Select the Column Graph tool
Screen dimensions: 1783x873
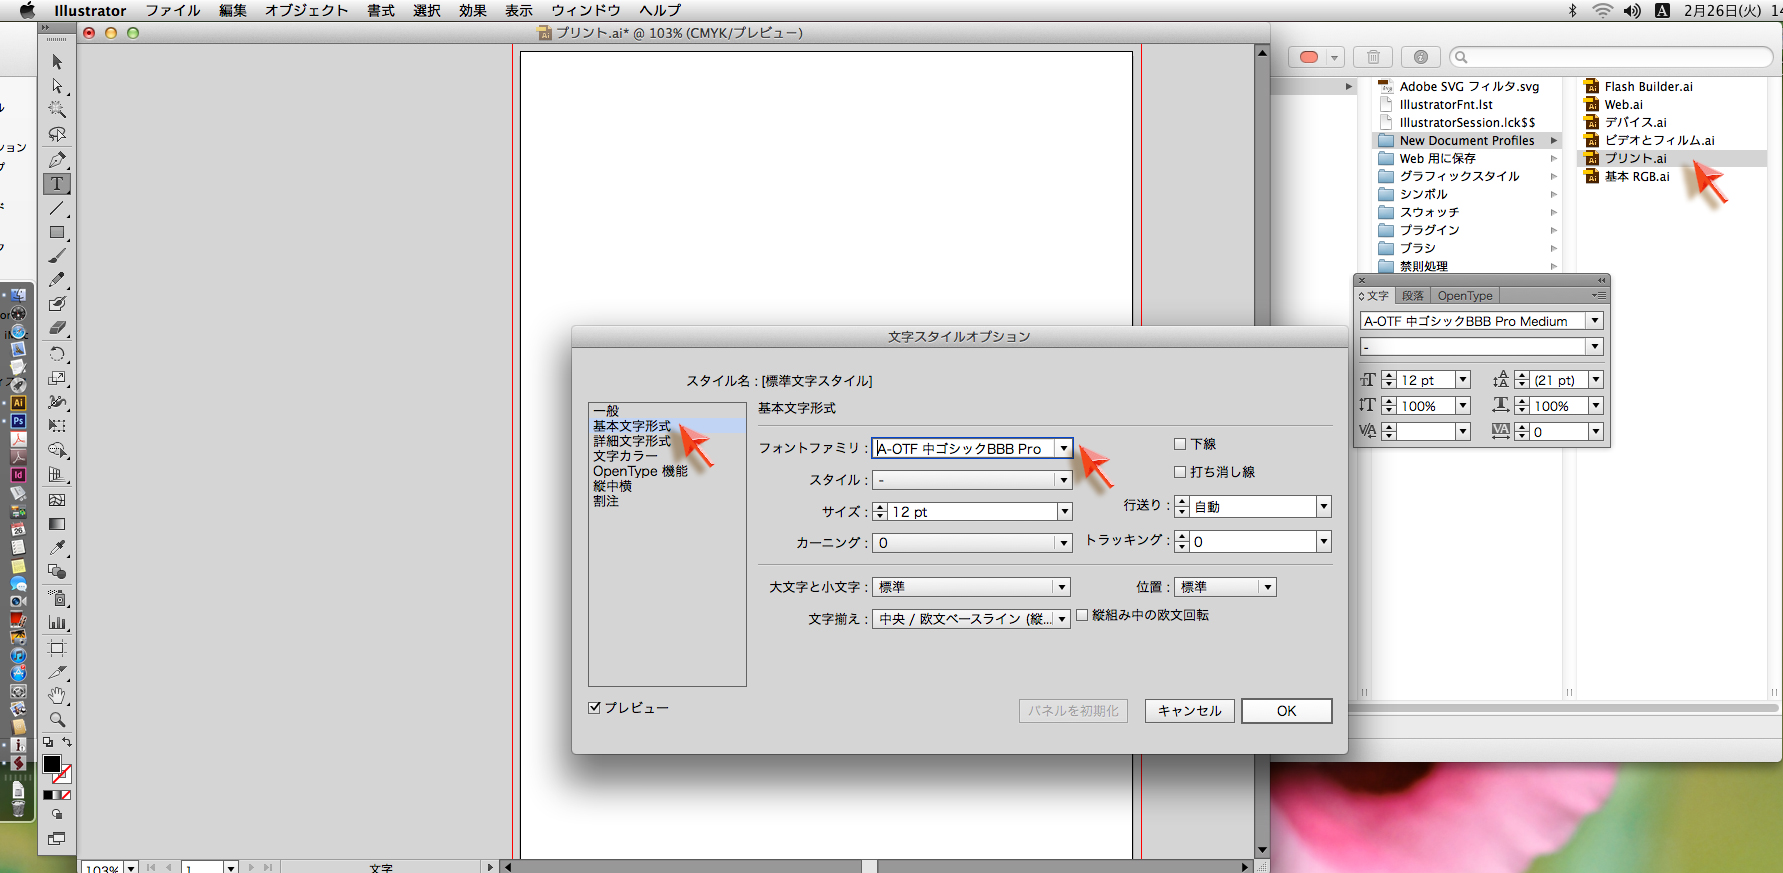pos(57,622)
